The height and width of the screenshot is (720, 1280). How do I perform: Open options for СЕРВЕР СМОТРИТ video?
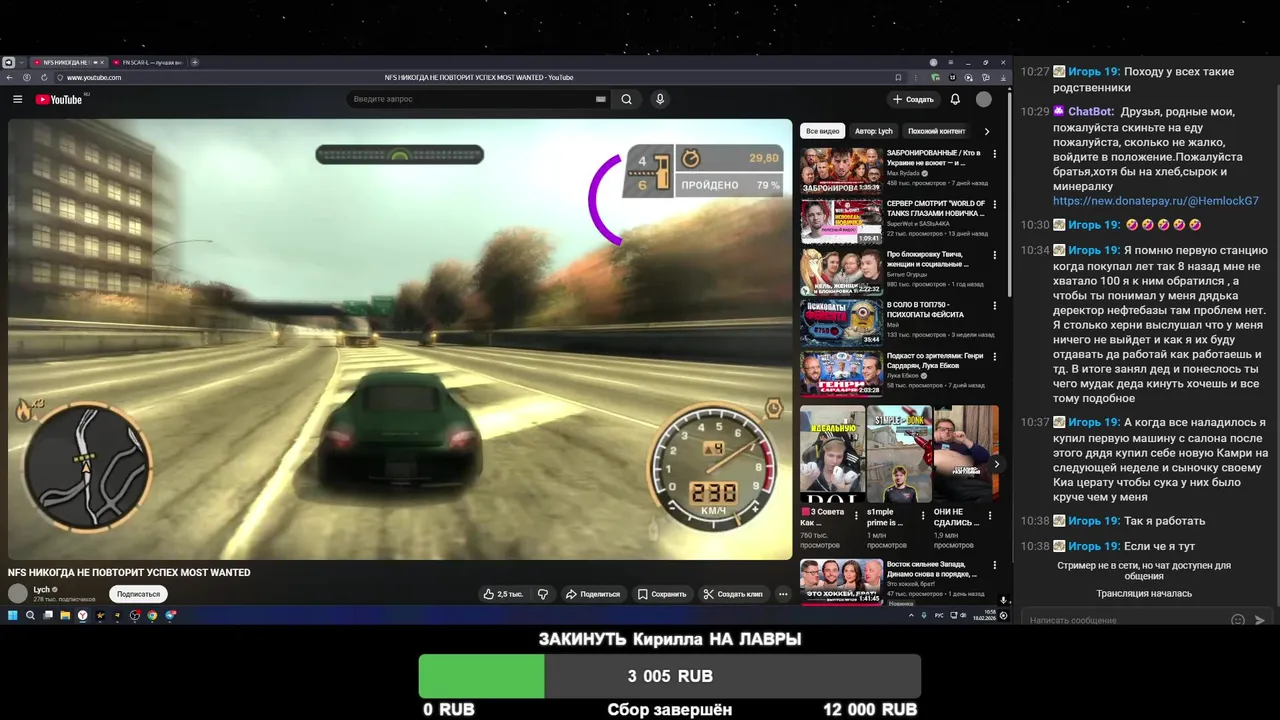[x=994, y=205]
